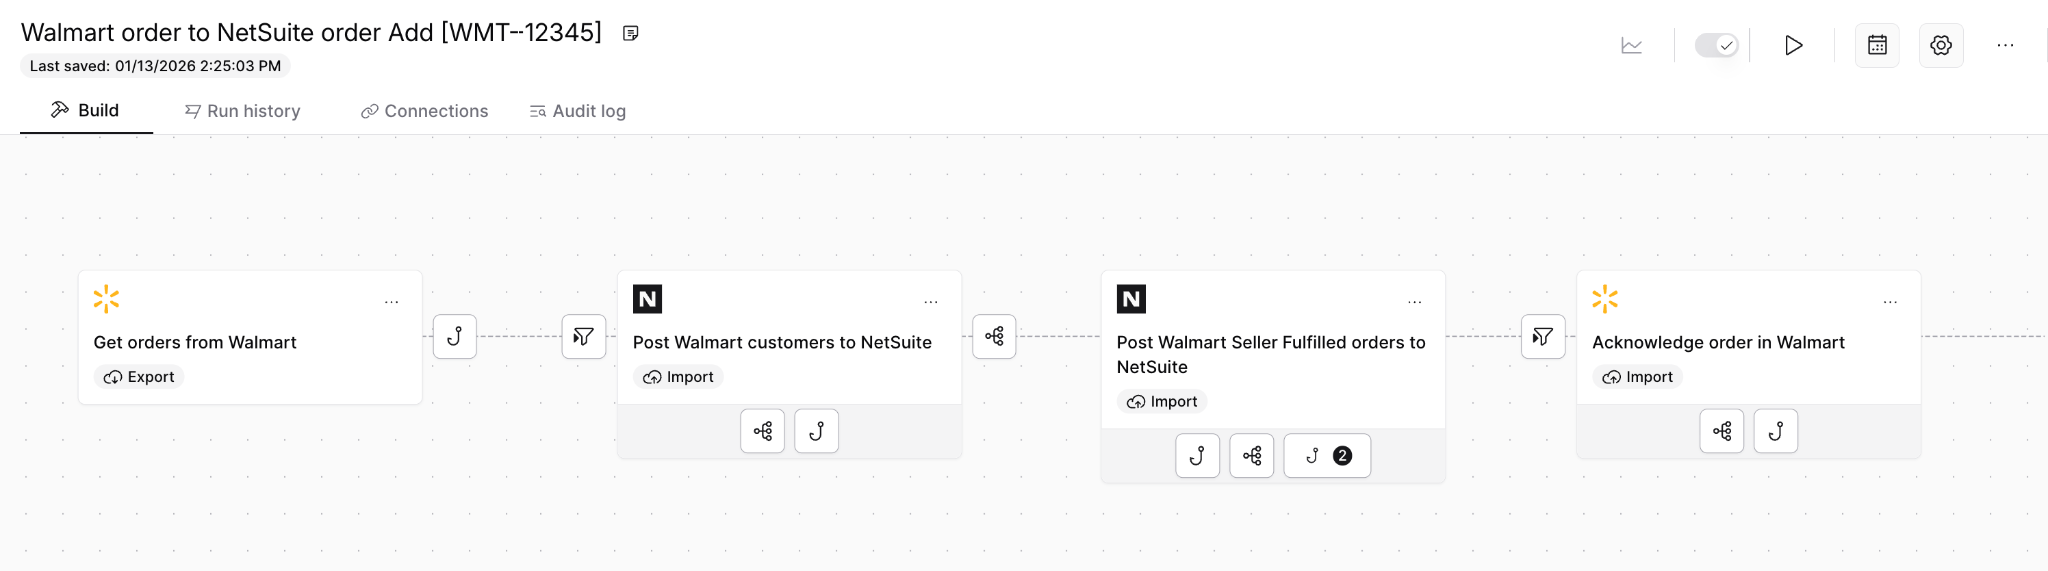Open the hook after Get orders from Walmart
The height and width of the screenshot is (571, 2048).
click(x=455, y=336)
